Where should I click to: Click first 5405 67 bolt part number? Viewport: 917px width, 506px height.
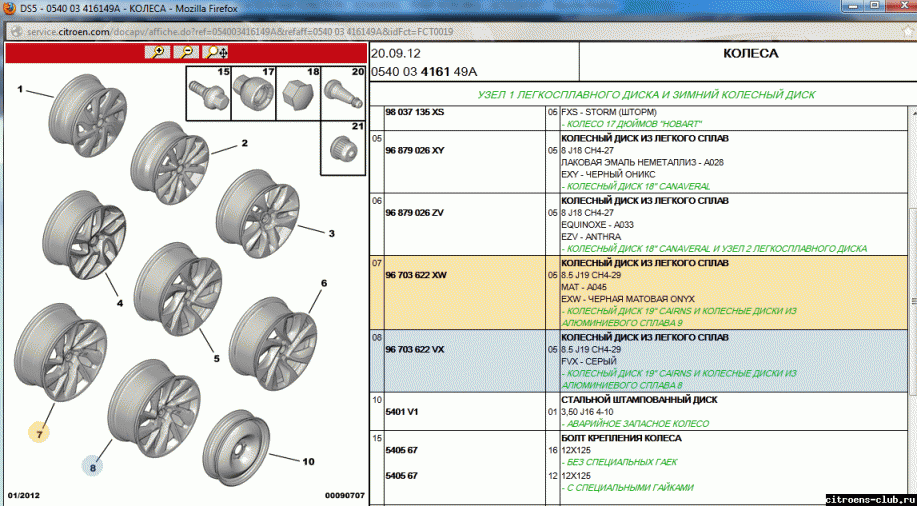pos(401,450)
